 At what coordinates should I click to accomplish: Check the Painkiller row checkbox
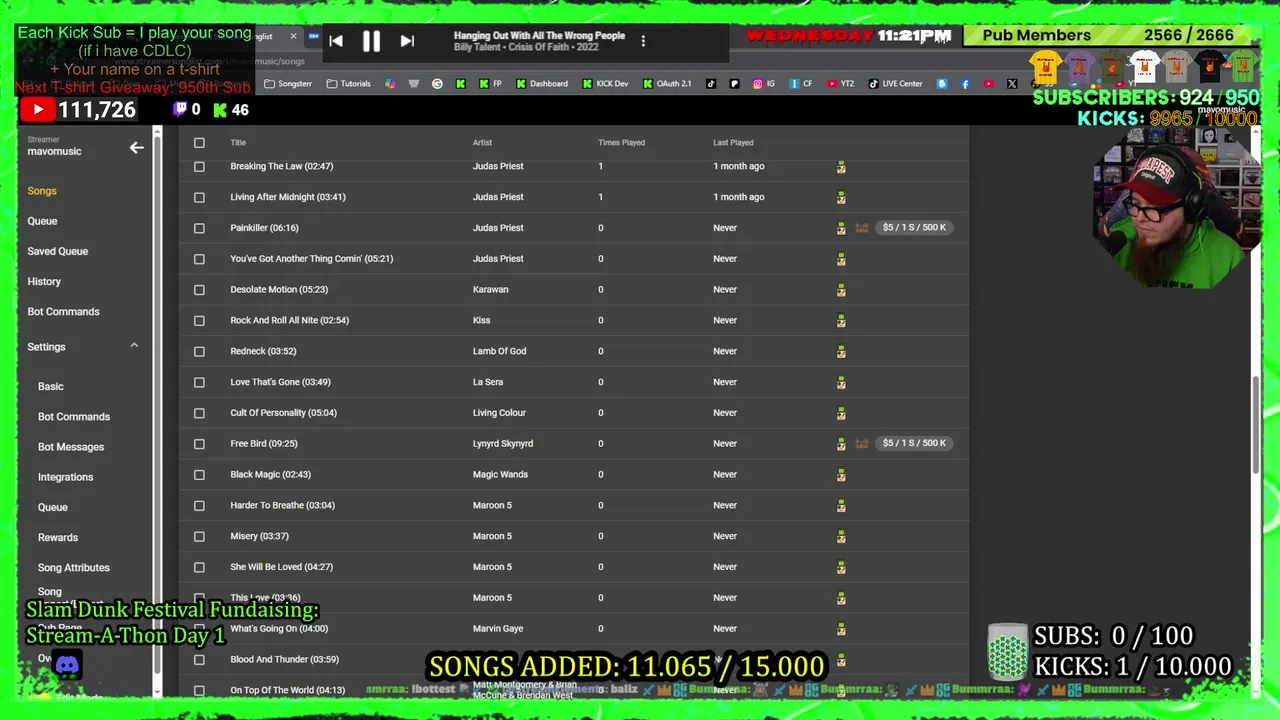(199, 228)
